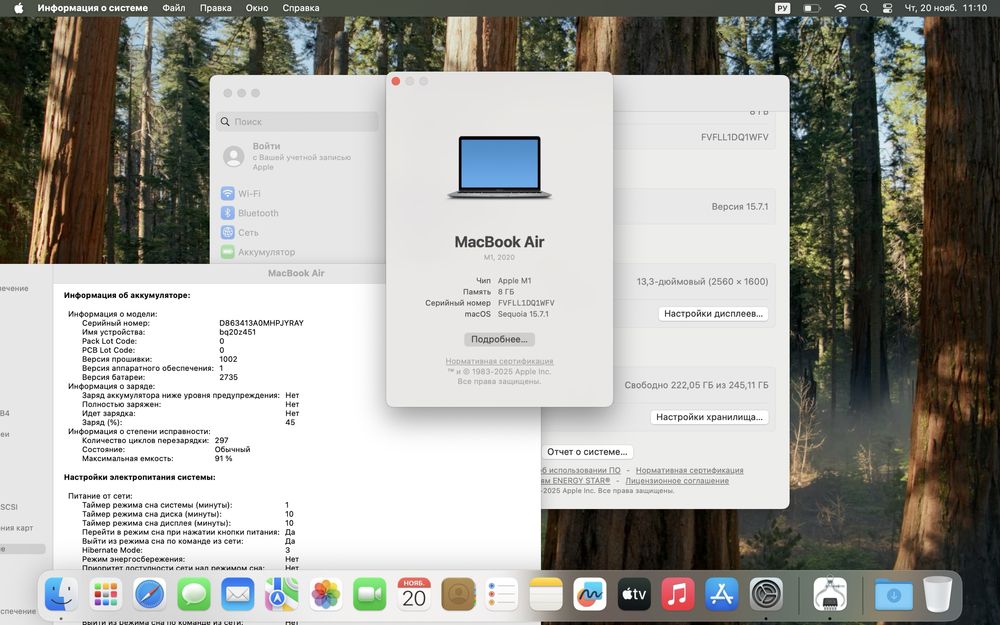Open Calendar showing 20 in Dock
The image size is (1000, 625).
414,595
